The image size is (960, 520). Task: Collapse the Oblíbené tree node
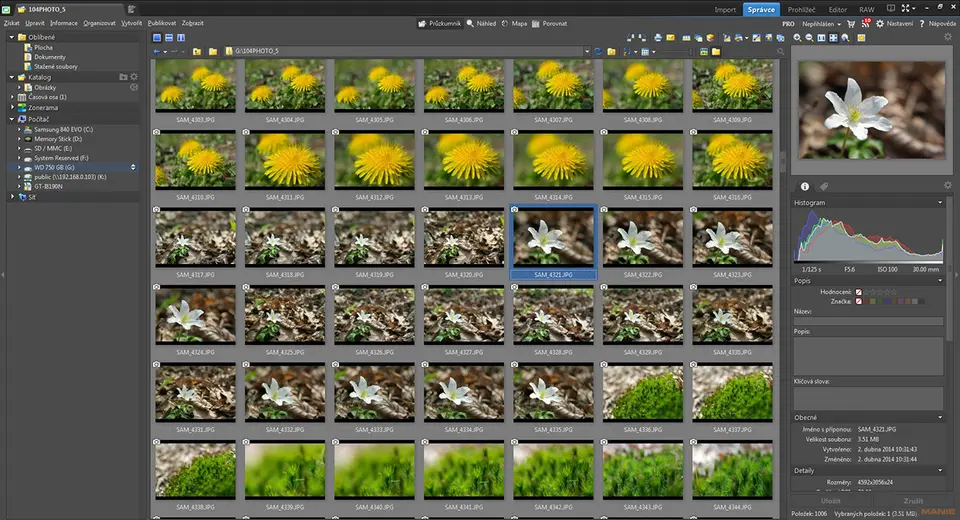click(x=11, y=37)
